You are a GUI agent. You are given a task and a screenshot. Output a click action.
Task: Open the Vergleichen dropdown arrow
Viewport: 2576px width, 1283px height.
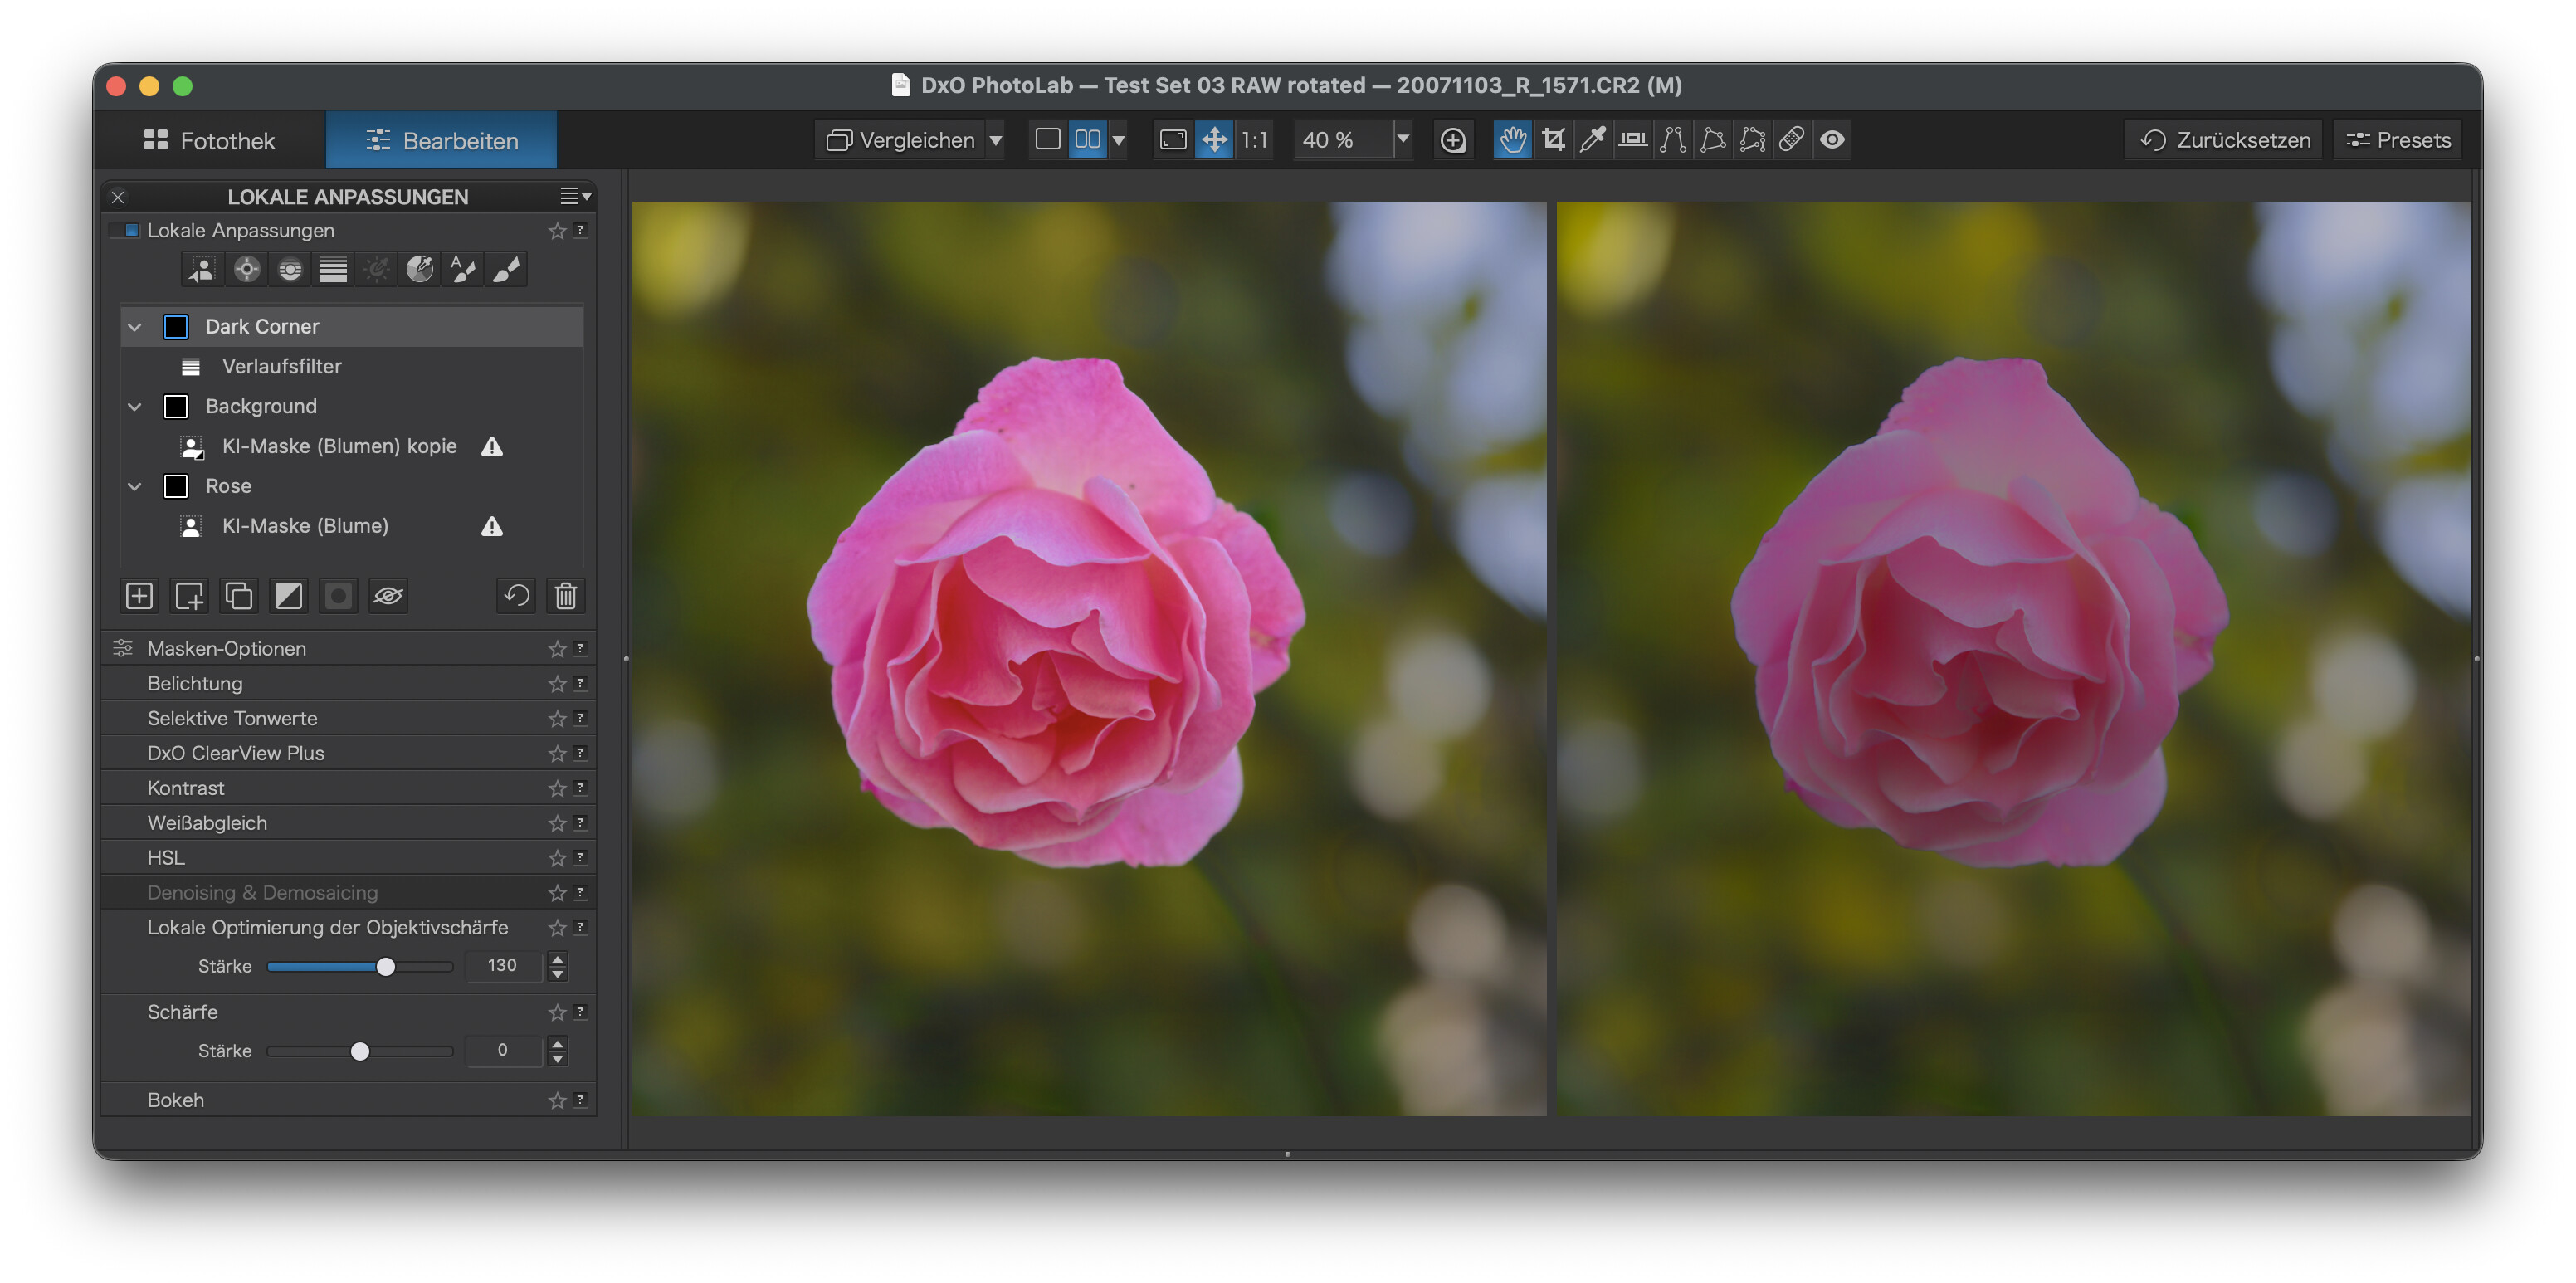coord(995,140)
